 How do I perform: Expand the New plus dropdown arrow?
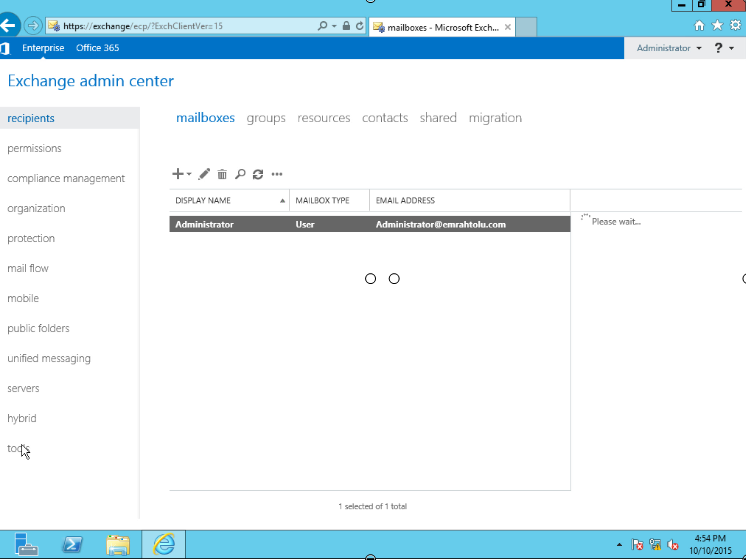189,174
